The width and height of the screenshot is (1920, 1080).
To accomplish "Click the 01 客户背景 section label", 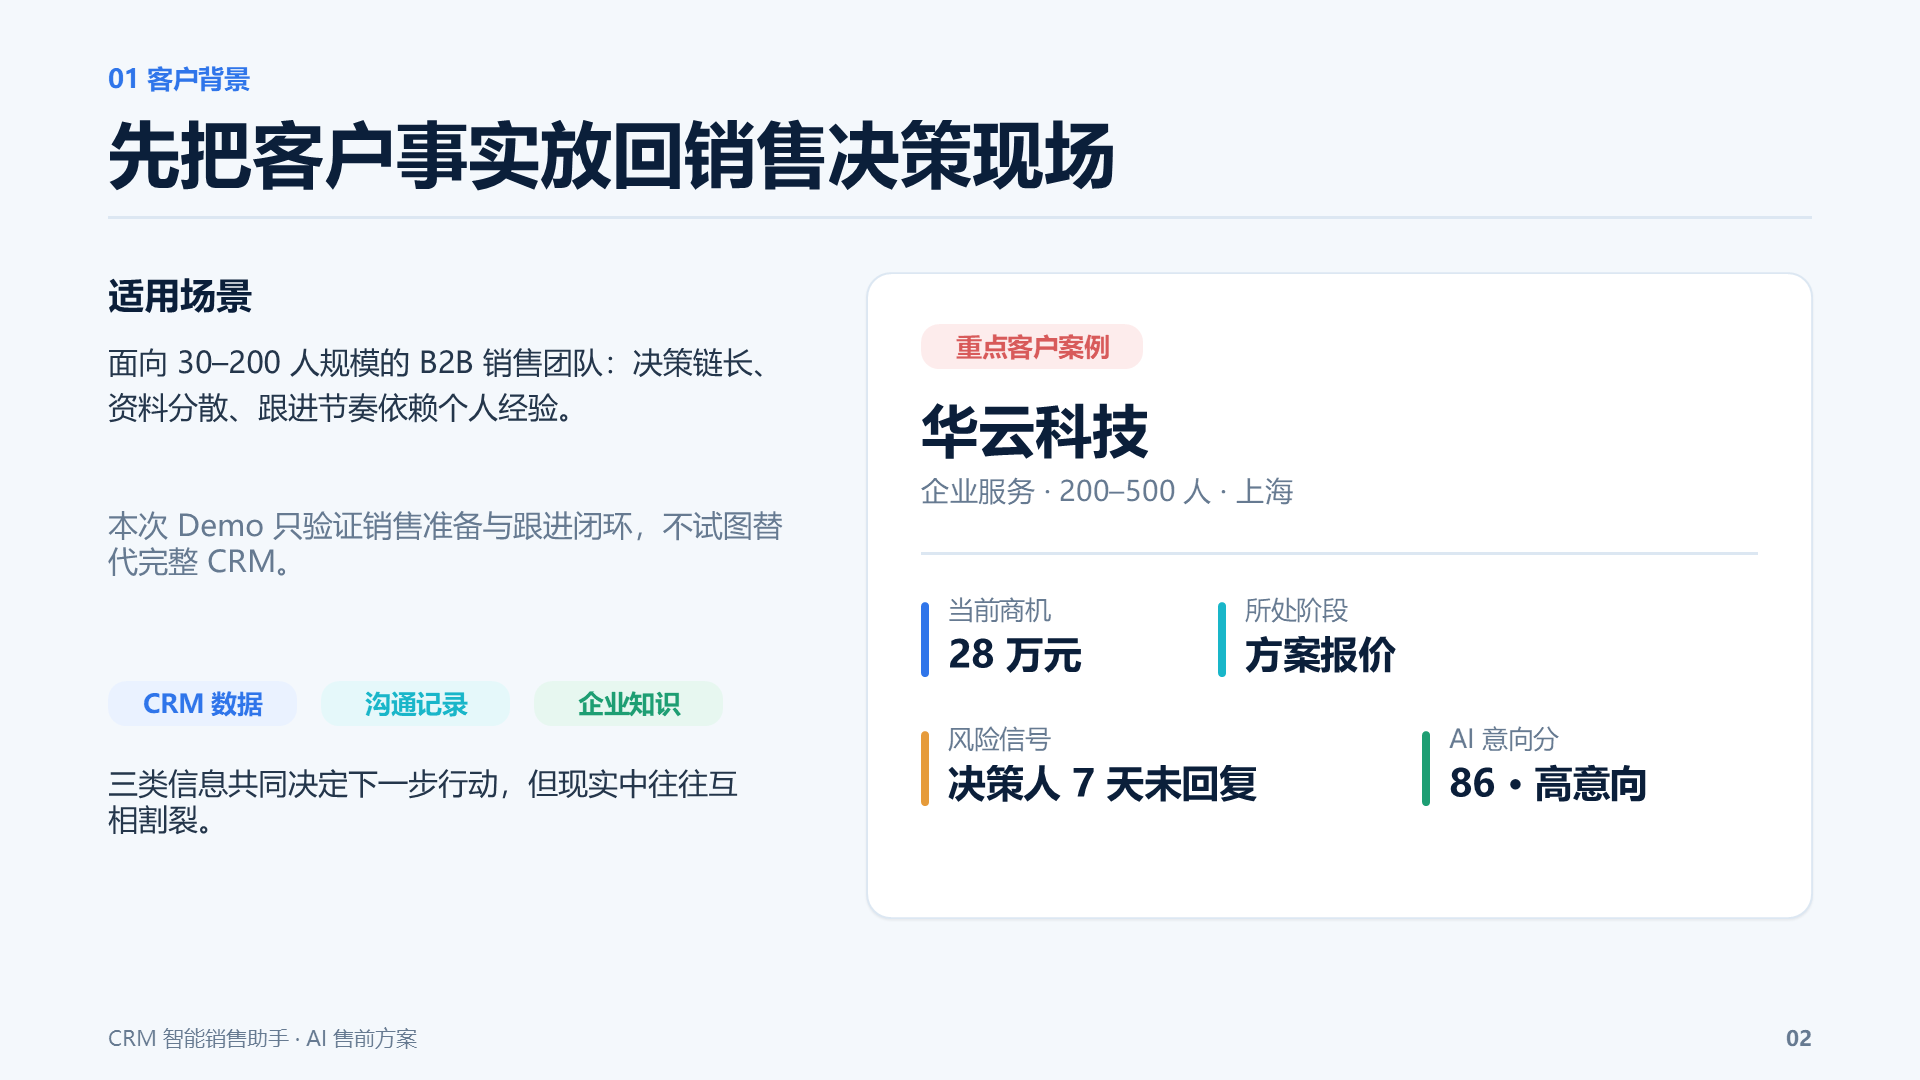I will point(179,79).
